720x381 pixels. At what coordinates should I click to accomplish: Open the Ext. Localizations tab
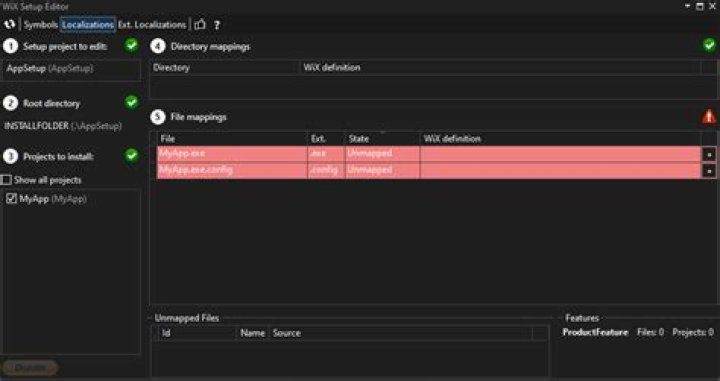tap(152, 25)
